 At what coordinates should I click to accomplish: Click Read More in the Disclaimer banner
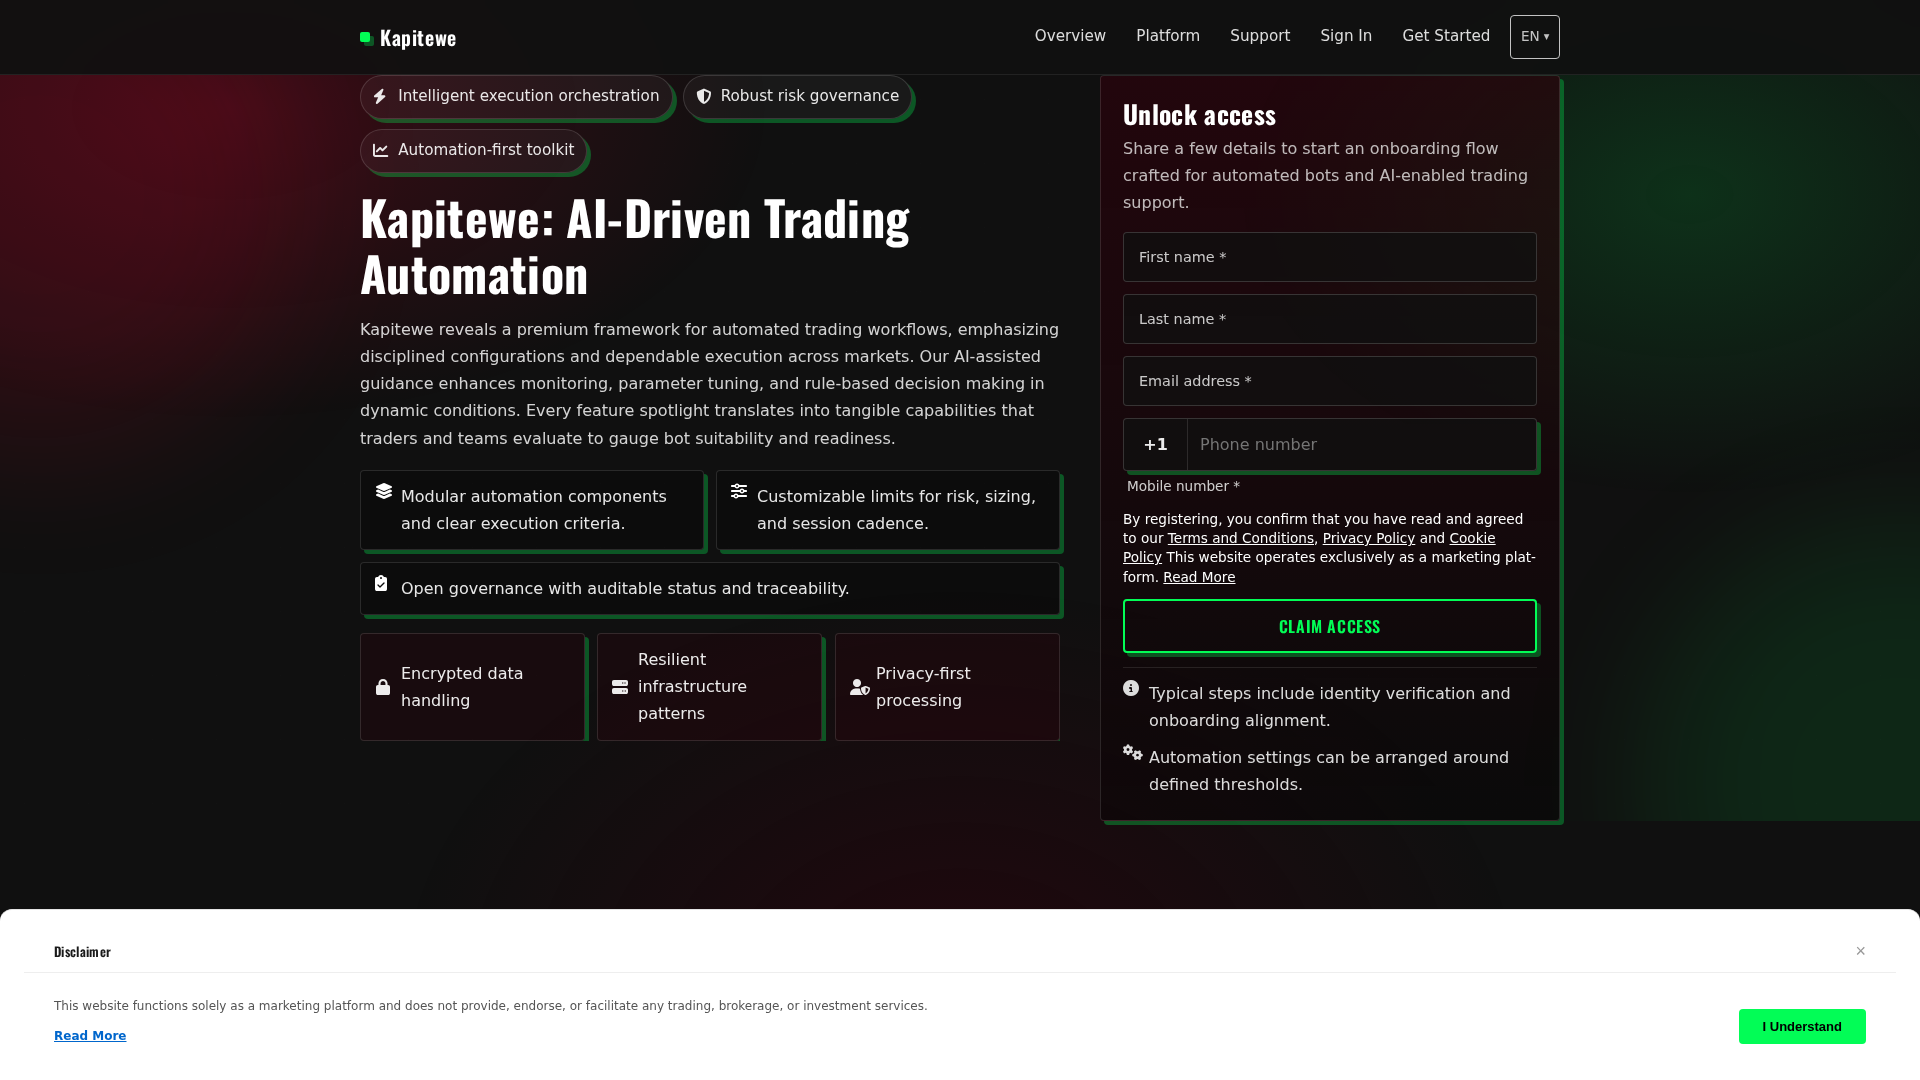[x=90, y=1036]
